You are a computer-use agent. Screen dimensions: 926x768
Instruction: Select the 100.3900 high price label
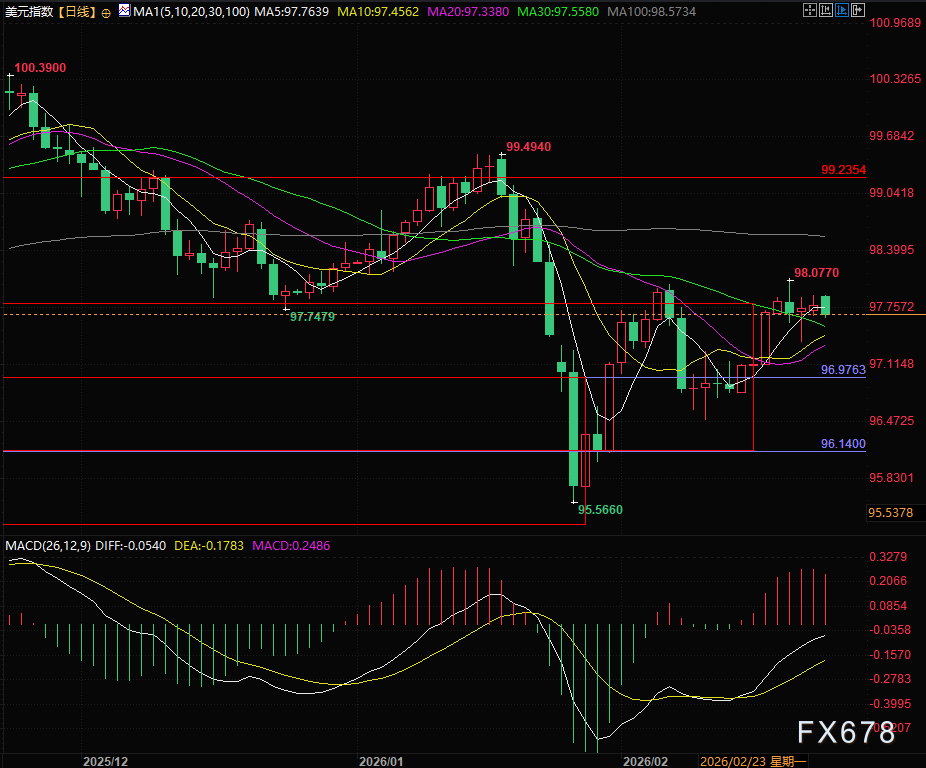(40, 68)
